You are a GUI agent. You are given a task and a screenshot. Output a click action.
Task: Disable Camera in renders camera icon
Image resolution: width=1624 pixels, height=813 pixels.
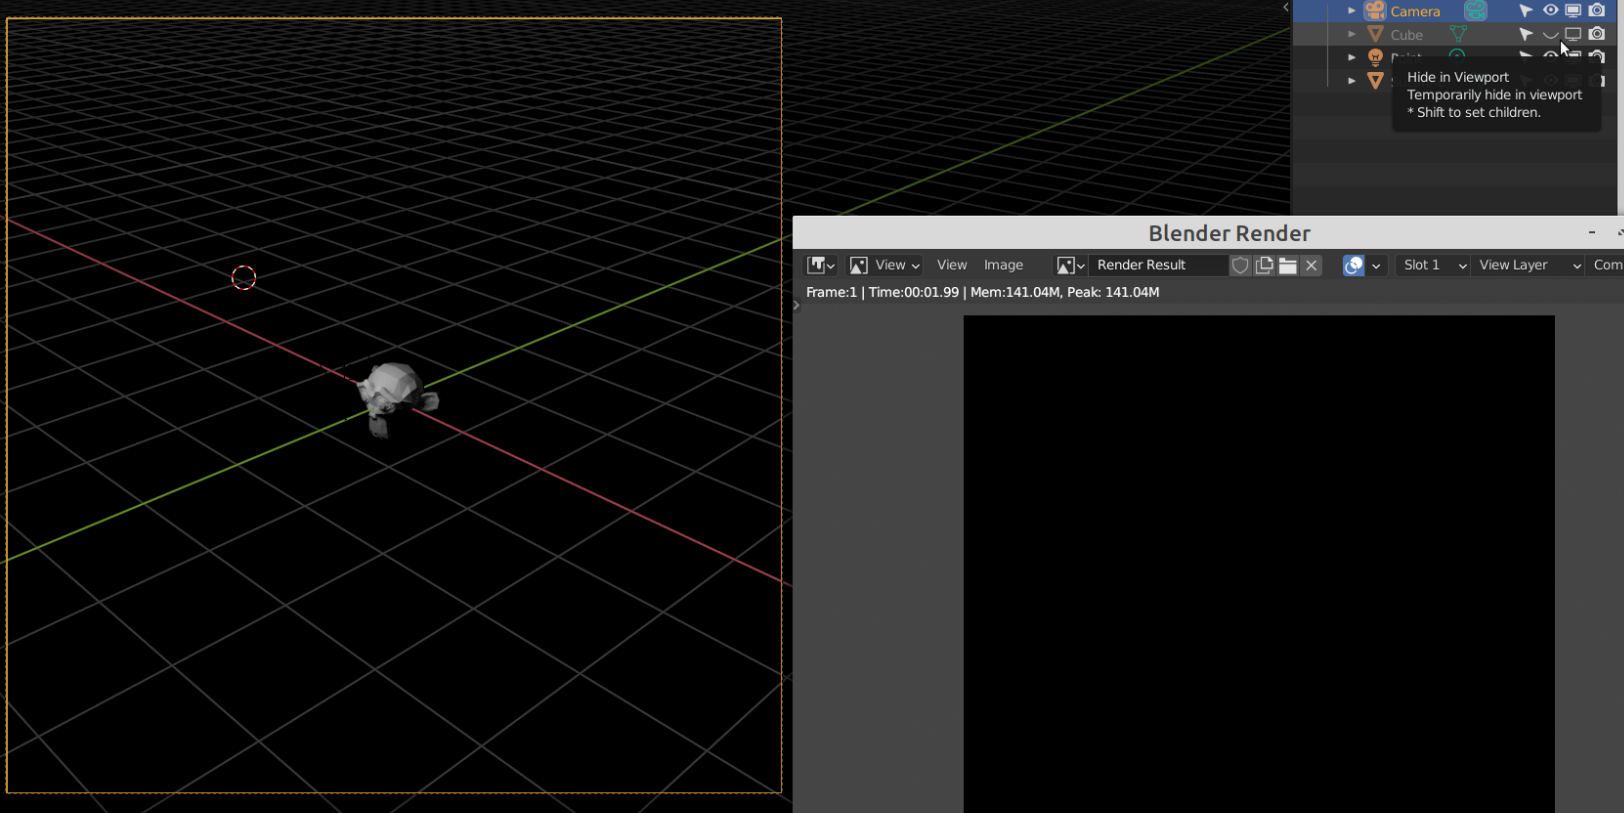pyautogui.click(x=1597, y=11)
